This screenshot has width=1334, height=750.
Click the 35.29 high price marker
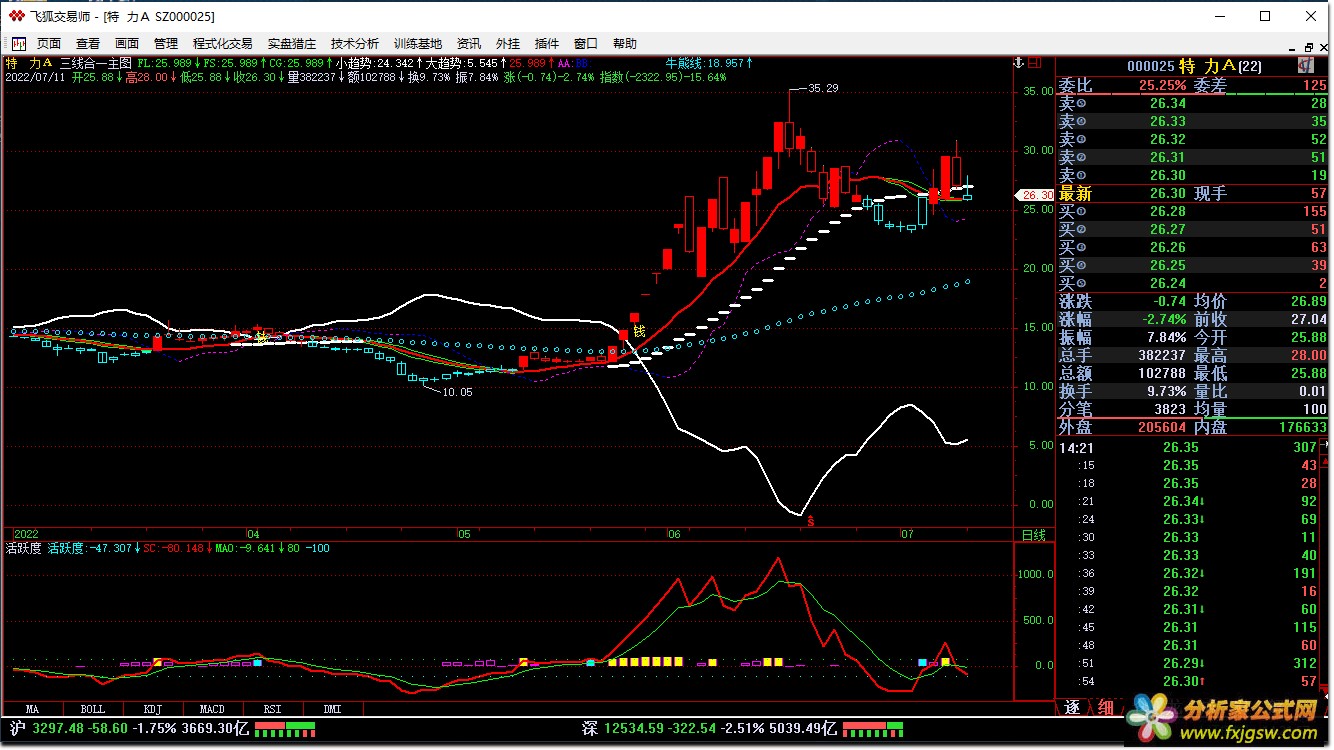click(823, 88)
